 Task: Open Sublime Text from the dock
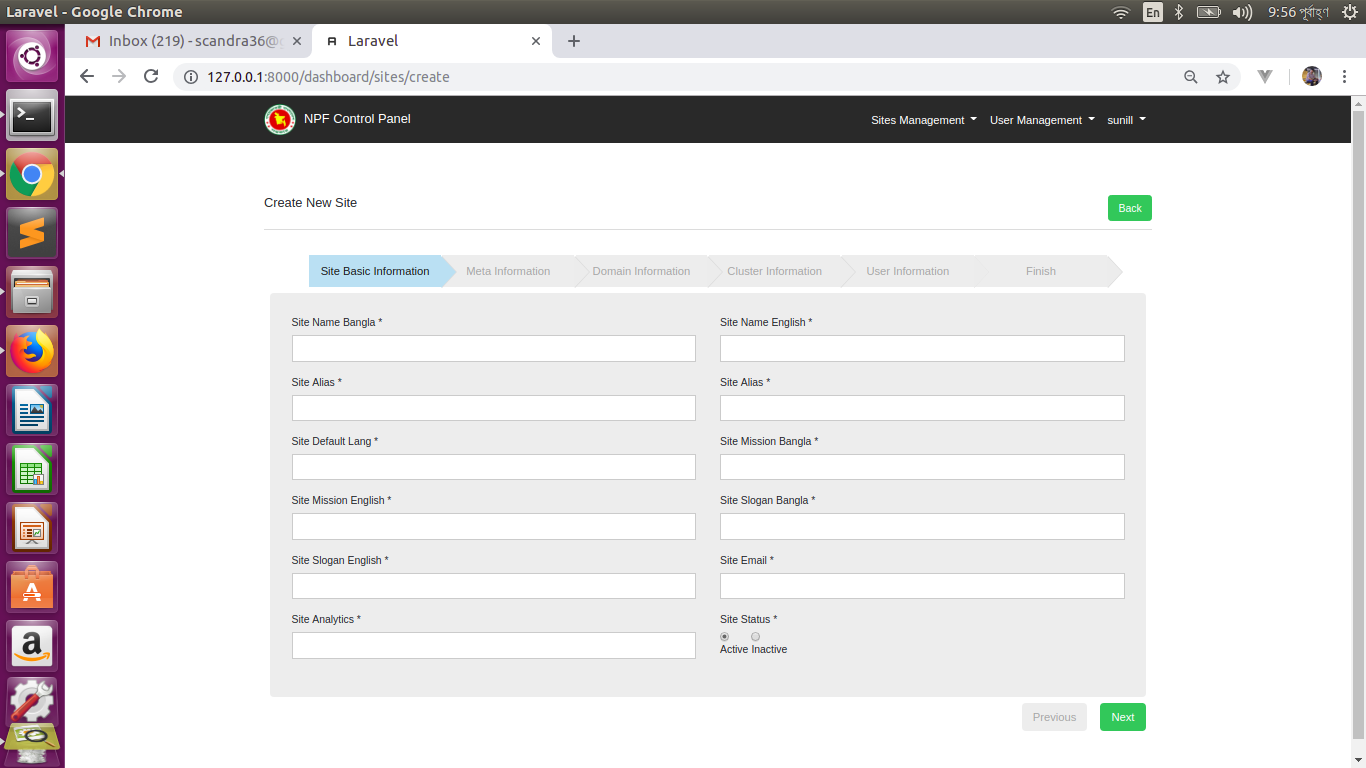pyautogui.click(x=32, y=233)
